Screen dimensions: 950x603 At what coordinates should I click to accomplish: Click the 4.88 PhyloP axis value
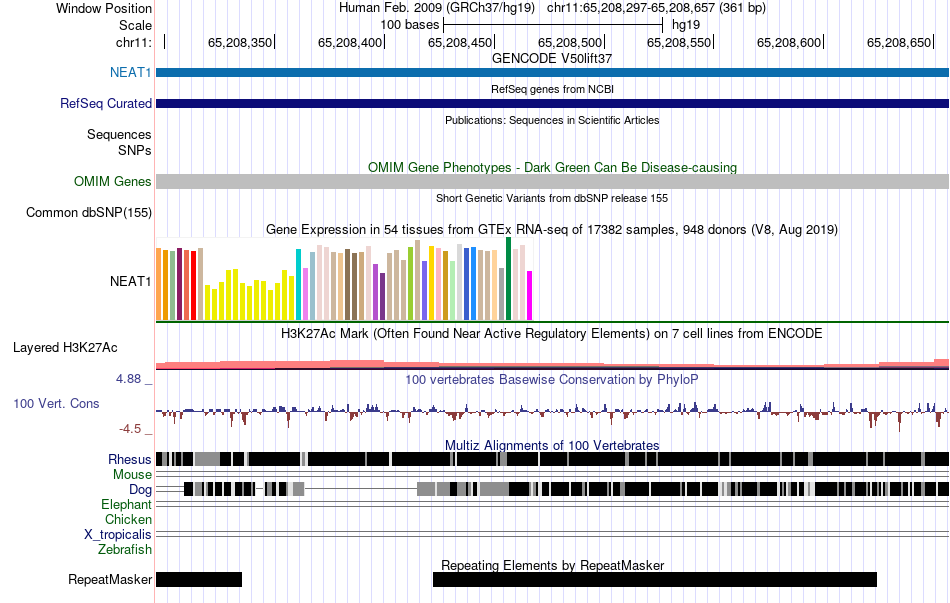click(x=128, y=379)
